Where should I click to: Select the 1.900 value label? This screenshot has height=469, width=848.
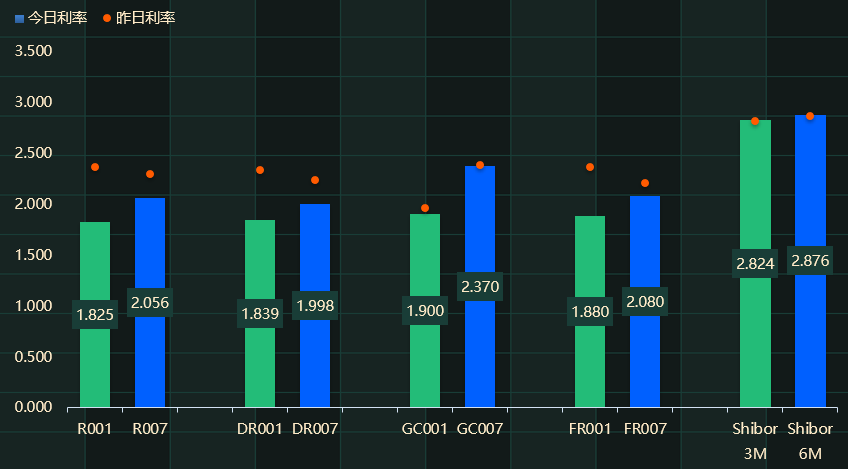click(425, 311)
